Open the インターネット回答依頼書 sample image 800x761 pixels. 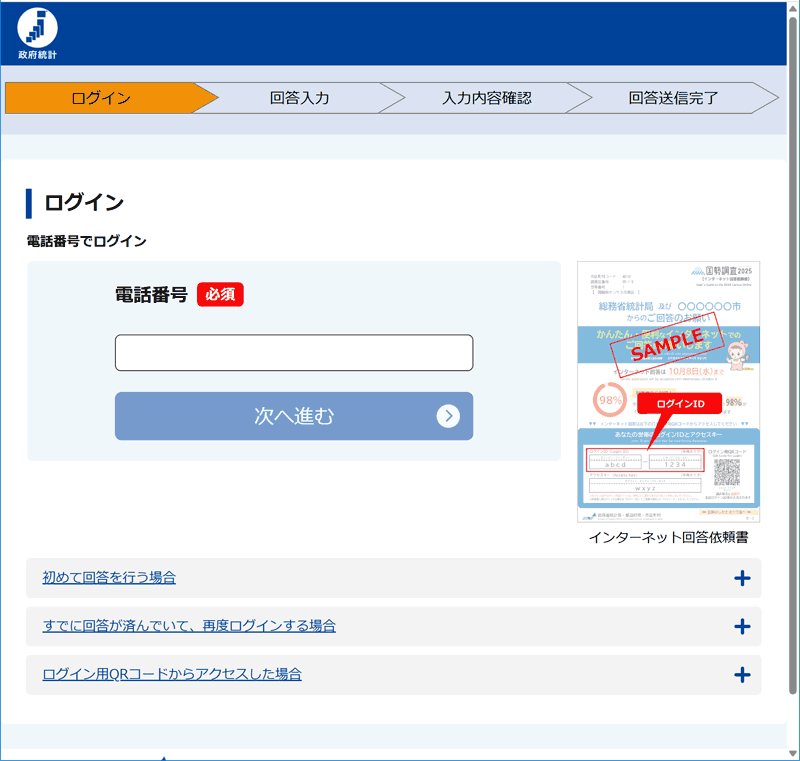coord(668,392)
